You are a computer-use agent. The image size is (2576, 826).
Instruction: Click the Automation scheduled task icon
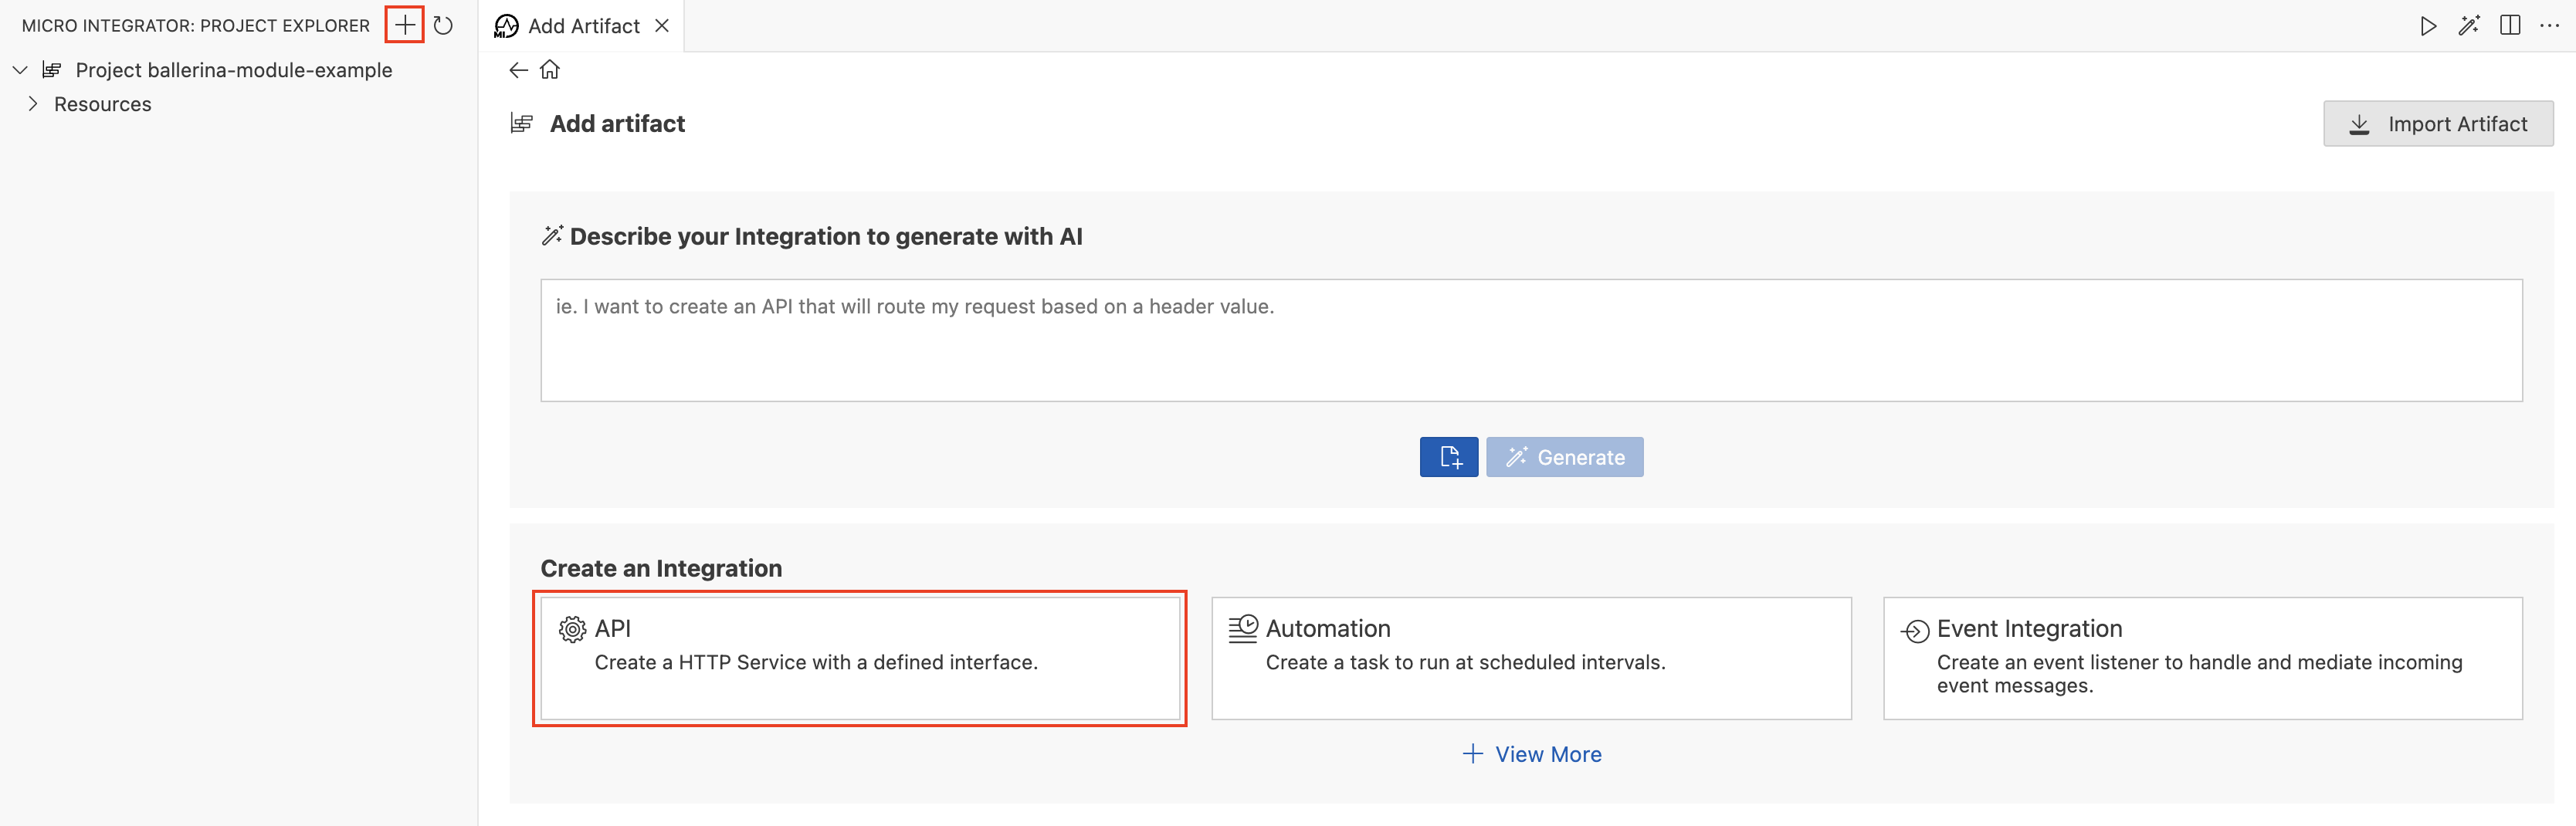[x=1242, y=628]
